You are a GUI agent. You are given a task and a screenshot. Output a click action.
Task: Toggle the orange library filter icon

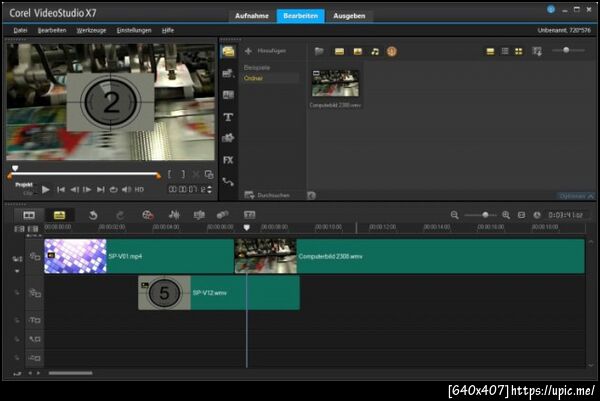pos(391,51)
